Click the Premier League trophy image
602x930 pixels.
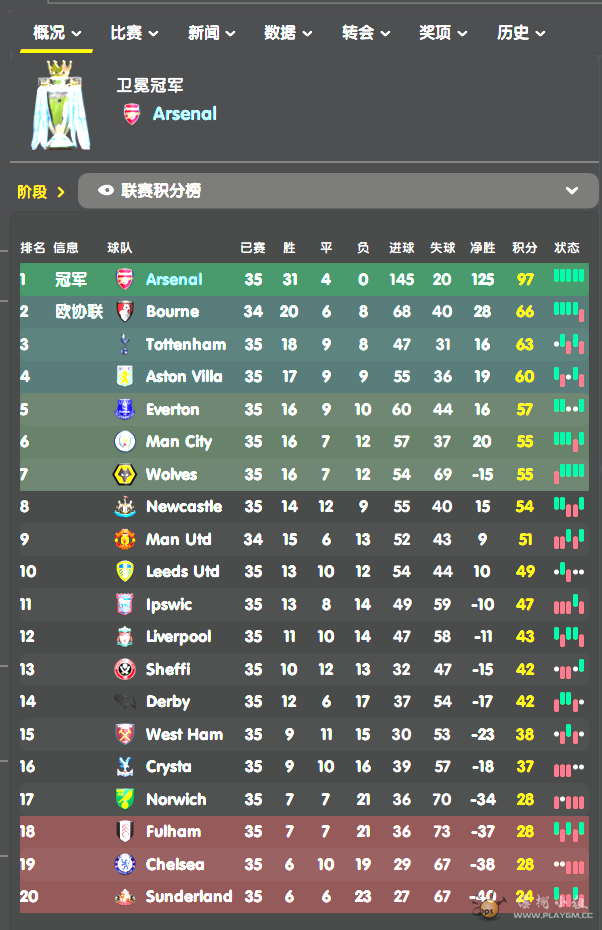[60, 105]
